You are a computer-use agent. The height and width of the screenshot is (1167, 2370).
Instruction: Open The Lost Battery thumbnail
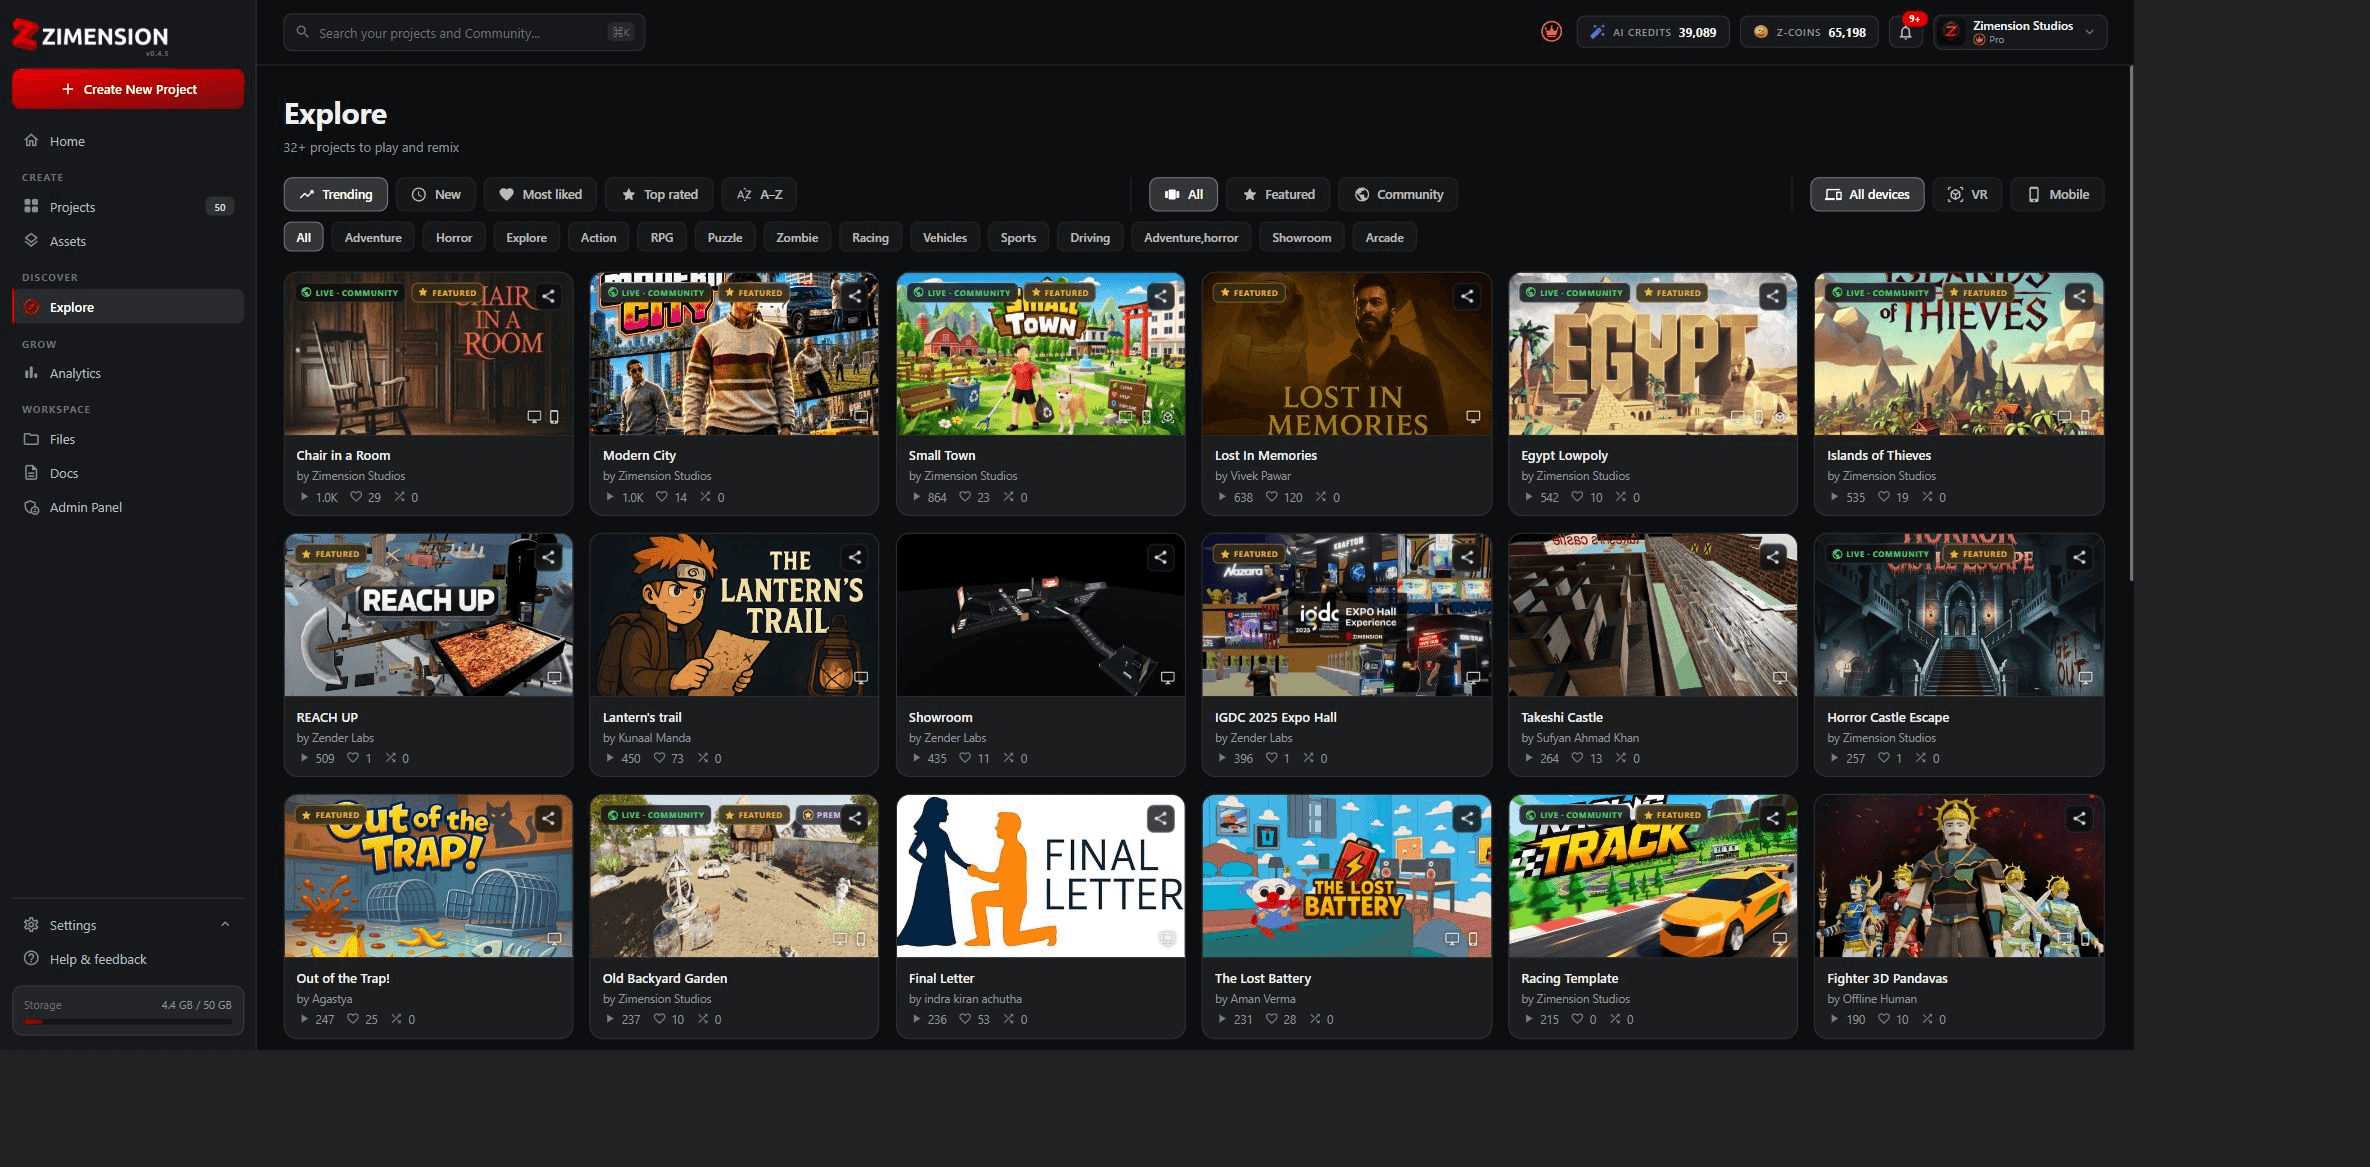coord(1346,876)
